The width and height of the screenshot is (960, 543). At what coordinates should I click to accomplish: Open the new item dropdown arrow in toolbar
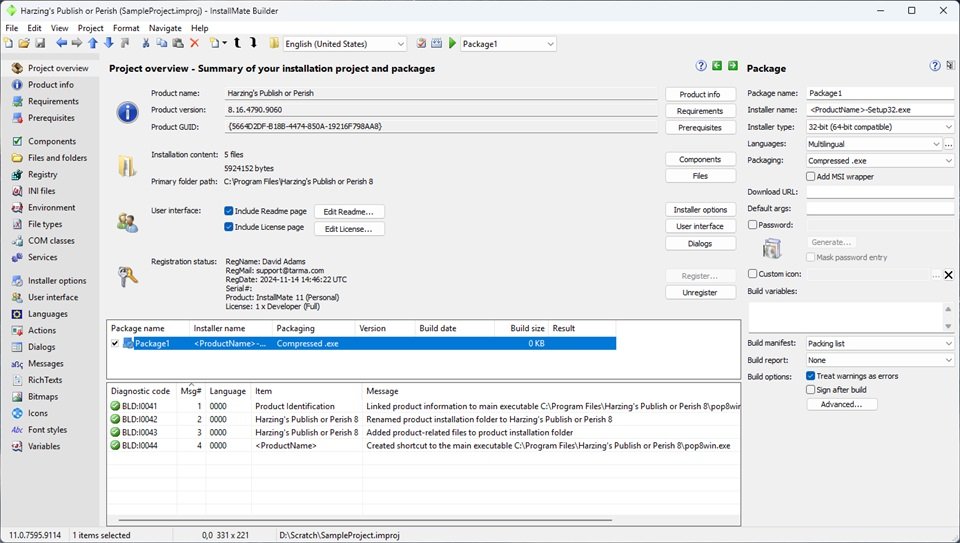225,43
